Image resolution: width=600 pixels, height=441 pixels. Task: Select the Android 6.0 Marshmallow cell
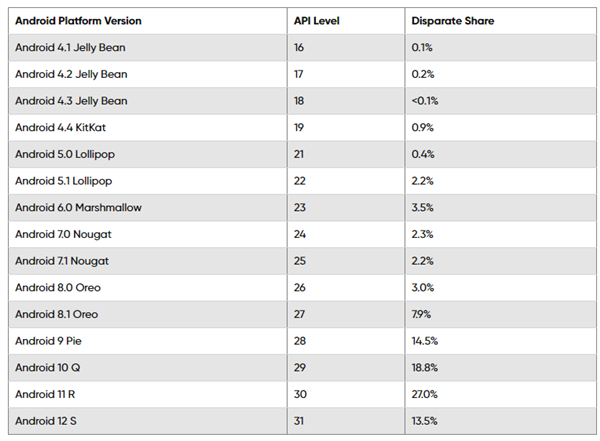[x=148, y=207]
